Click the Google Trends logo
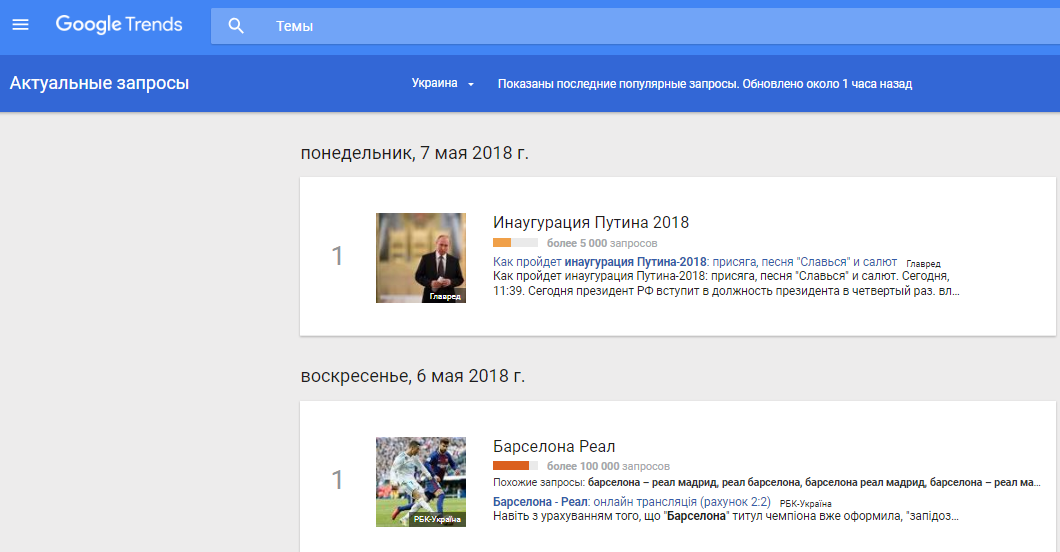Viewport: 1060px width, 552px height. click(x=119, y=25)
